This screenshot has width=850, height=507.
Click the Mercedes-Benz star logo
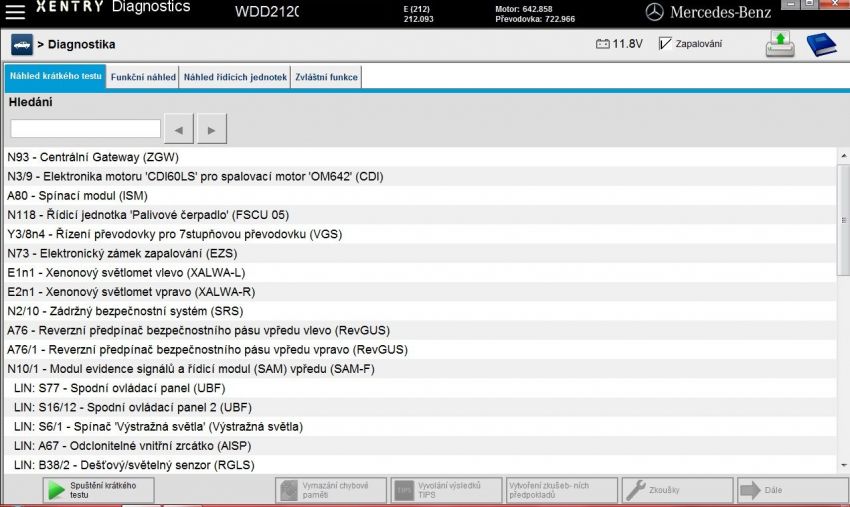[x=655, y=12]
